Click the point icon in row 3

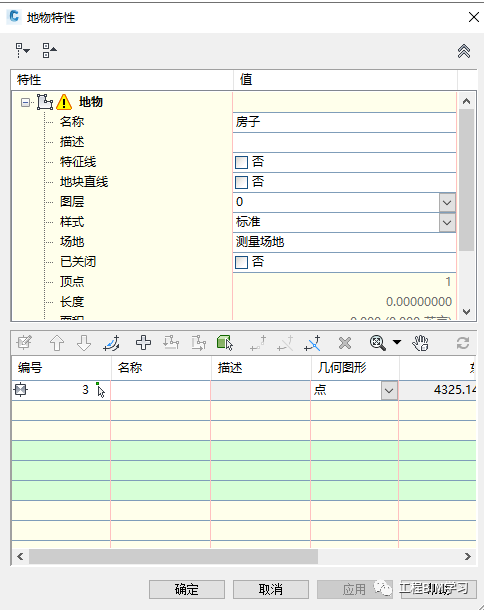pos(21,389)
